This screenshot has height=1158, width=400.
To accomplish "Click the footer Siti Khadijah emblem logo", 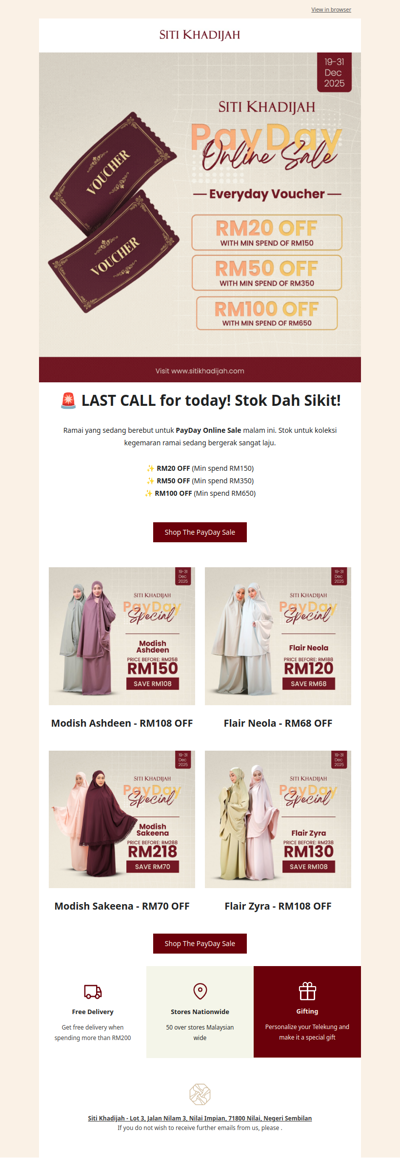I will click(x=200, y=1094).
